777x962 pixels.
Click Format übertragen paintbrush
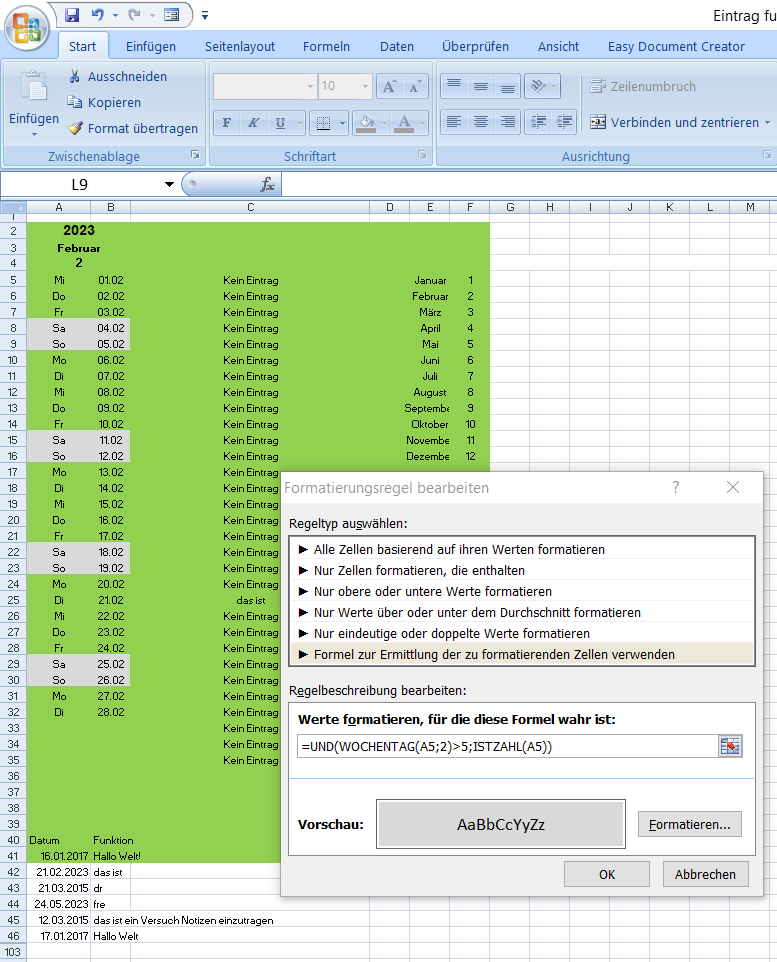click(132, 128)
